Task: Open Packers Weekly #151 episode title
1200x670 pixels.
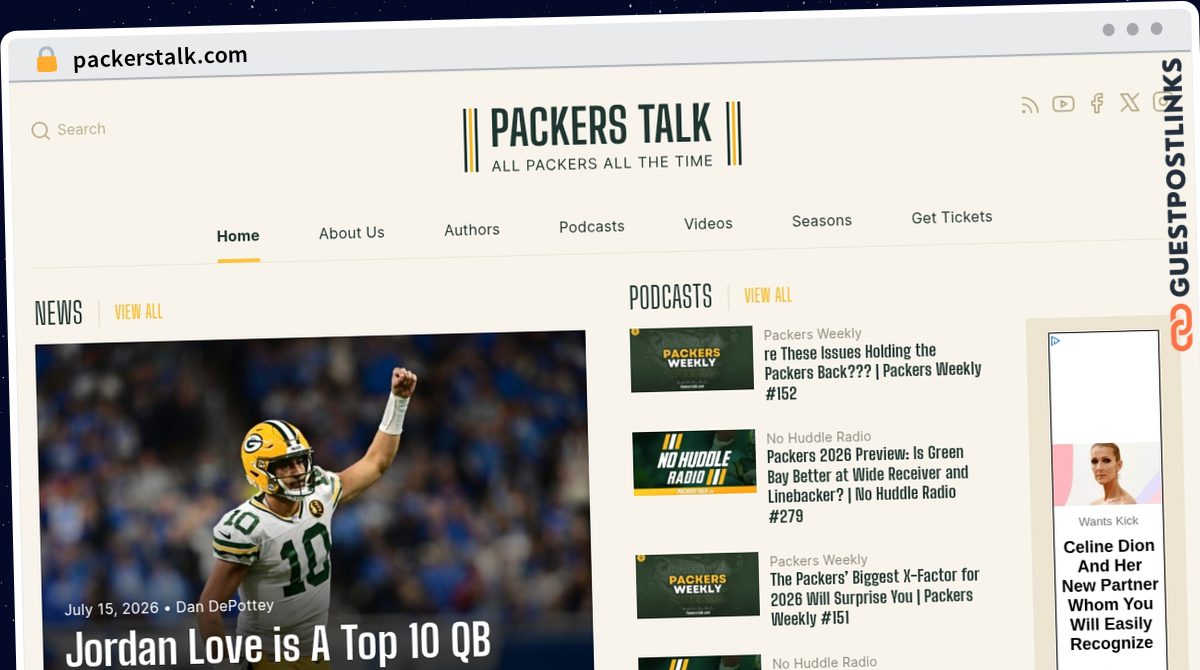Action: click(875, 597)
